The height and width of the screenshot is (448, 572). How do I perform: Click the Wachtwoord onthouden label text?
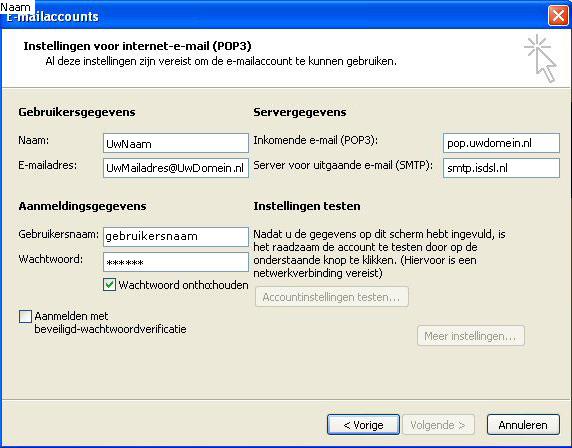pos(183,285)
